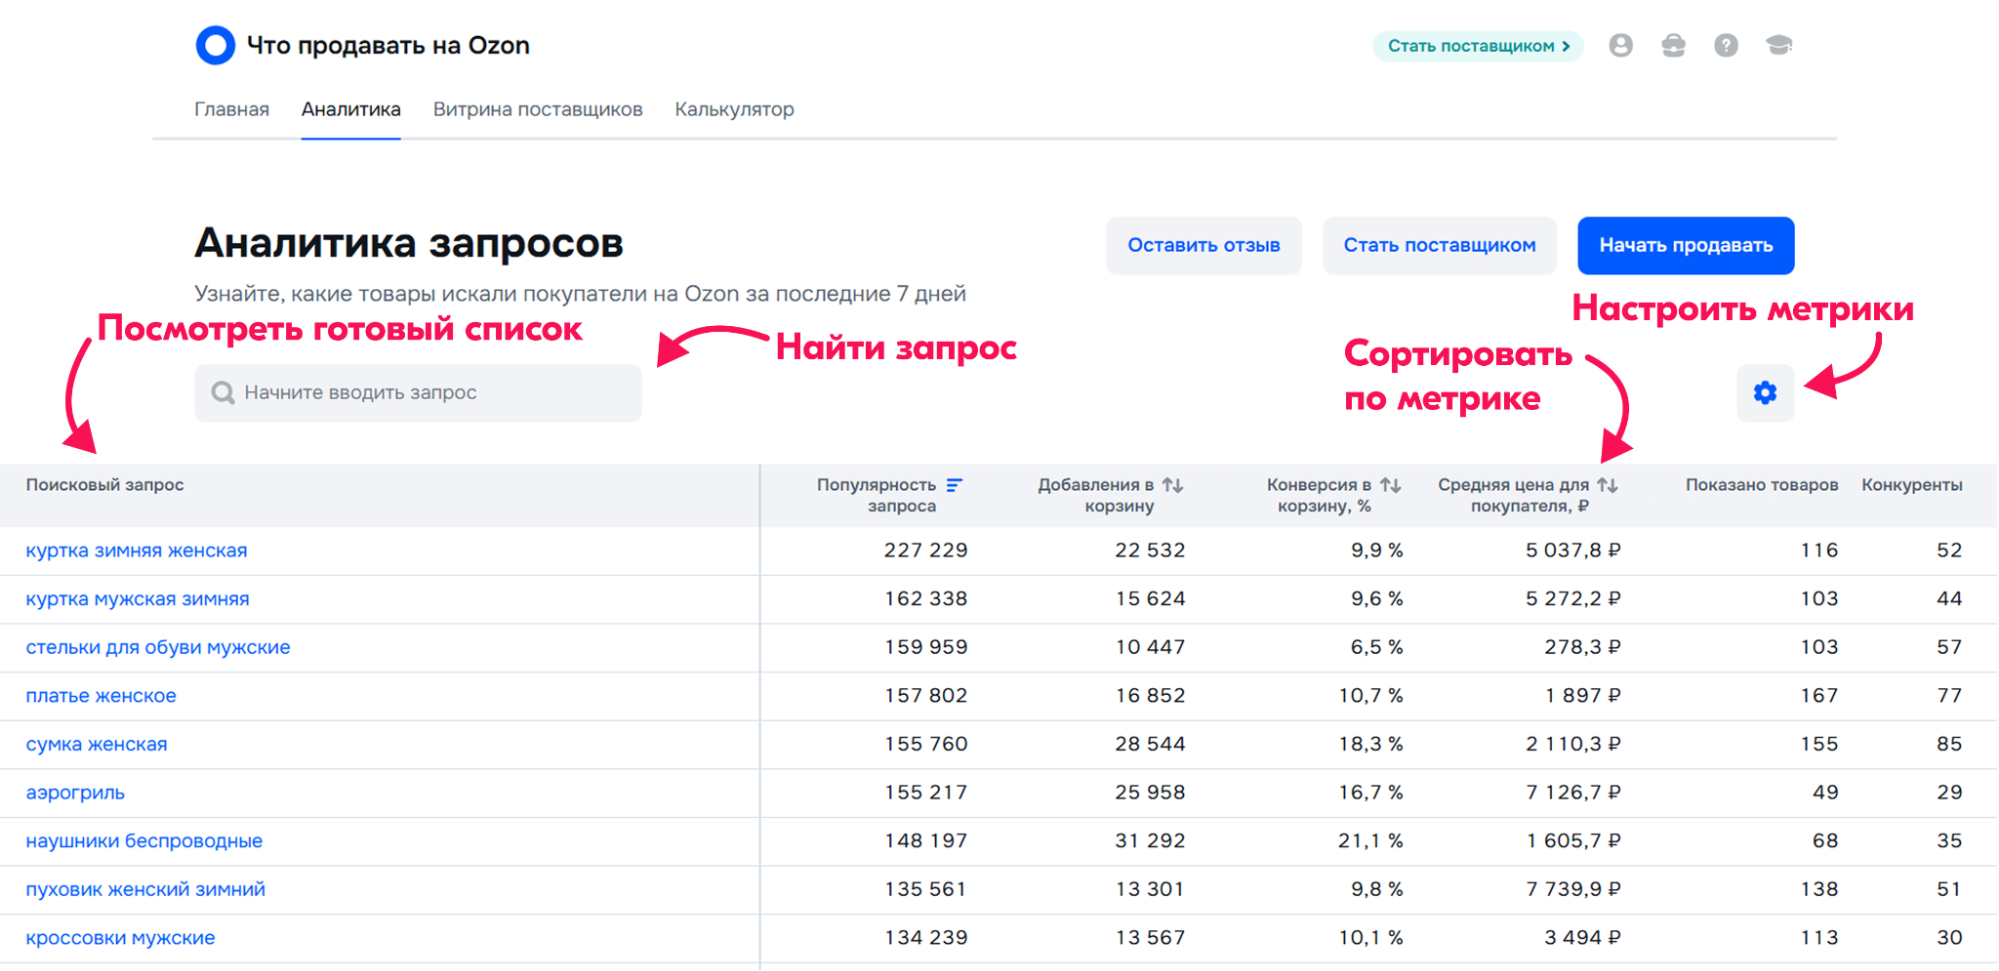
Task: Select the cart additions value 10 447
Action: 1150,647
